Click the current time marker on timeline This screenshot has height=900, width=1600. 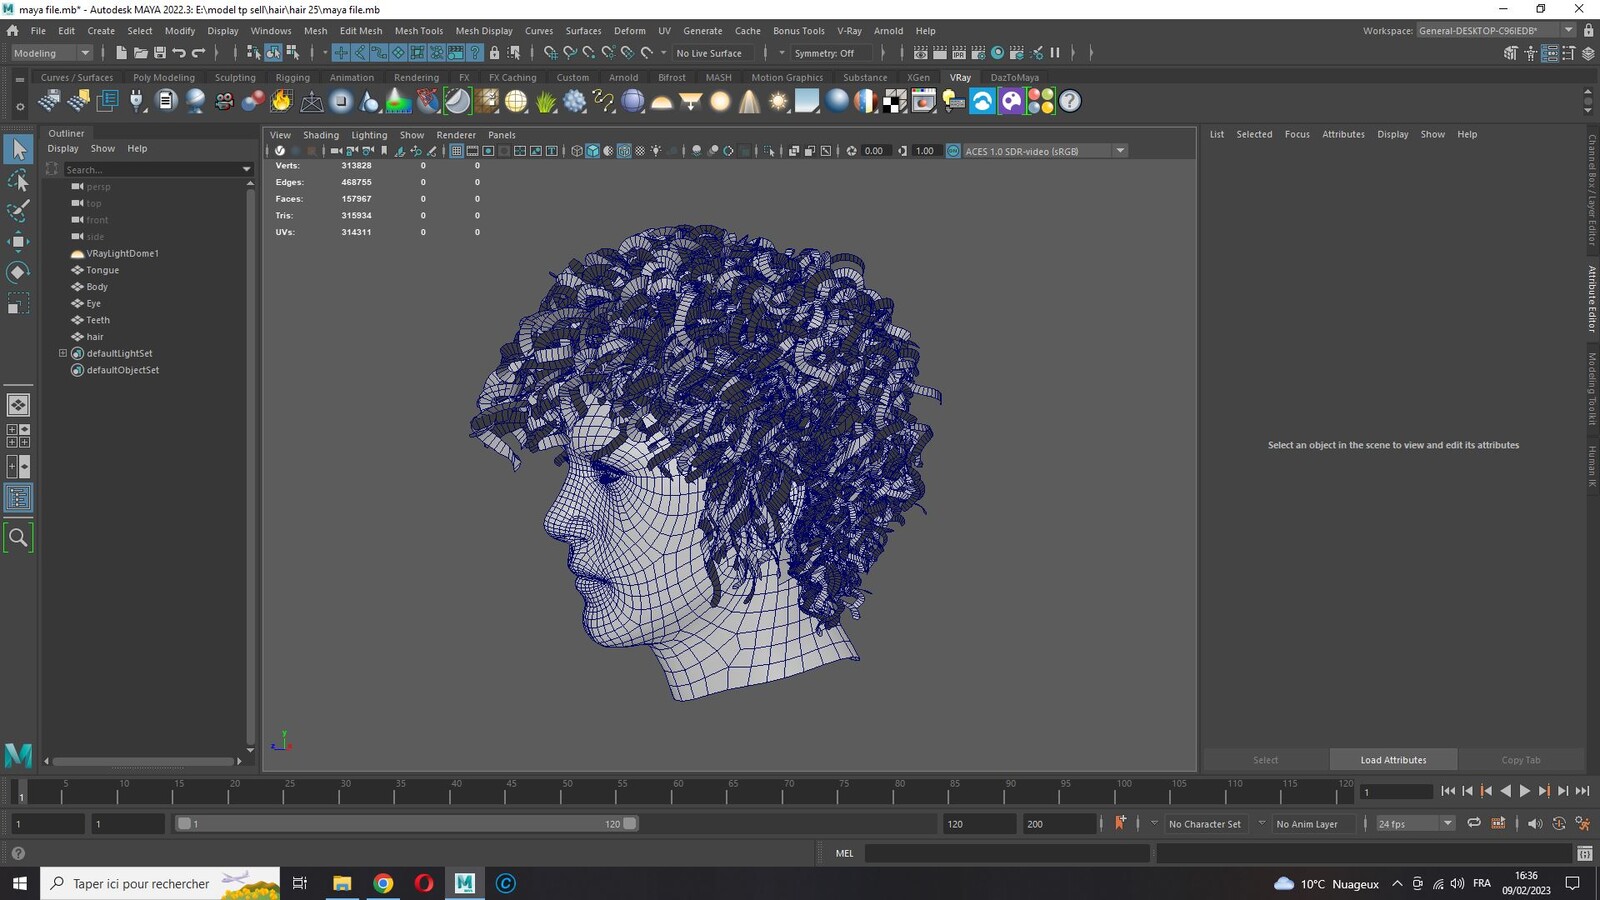21,792
